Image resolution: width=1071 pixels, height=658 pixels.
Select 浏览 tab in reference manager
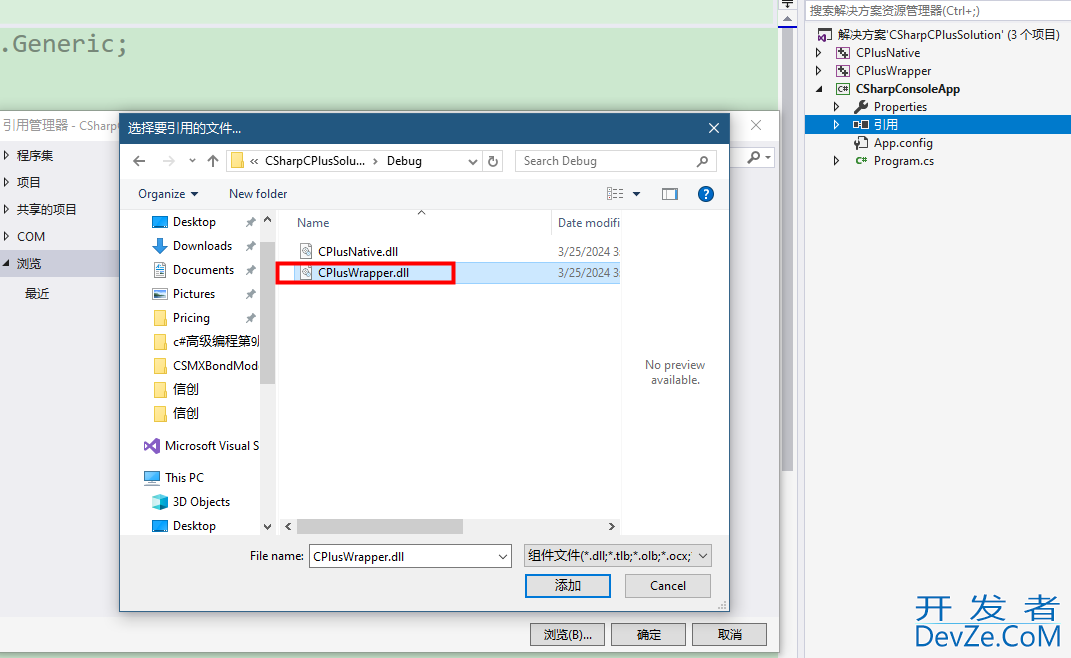tap(59, 263)
